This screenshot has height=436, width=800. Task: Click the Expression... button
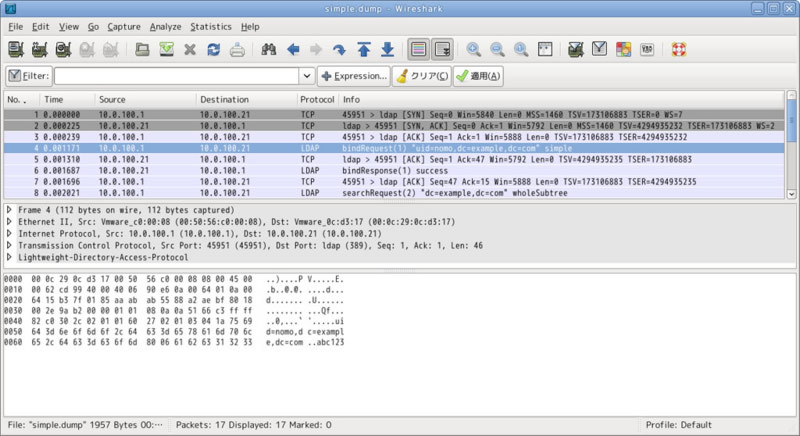tap(354, 76)
